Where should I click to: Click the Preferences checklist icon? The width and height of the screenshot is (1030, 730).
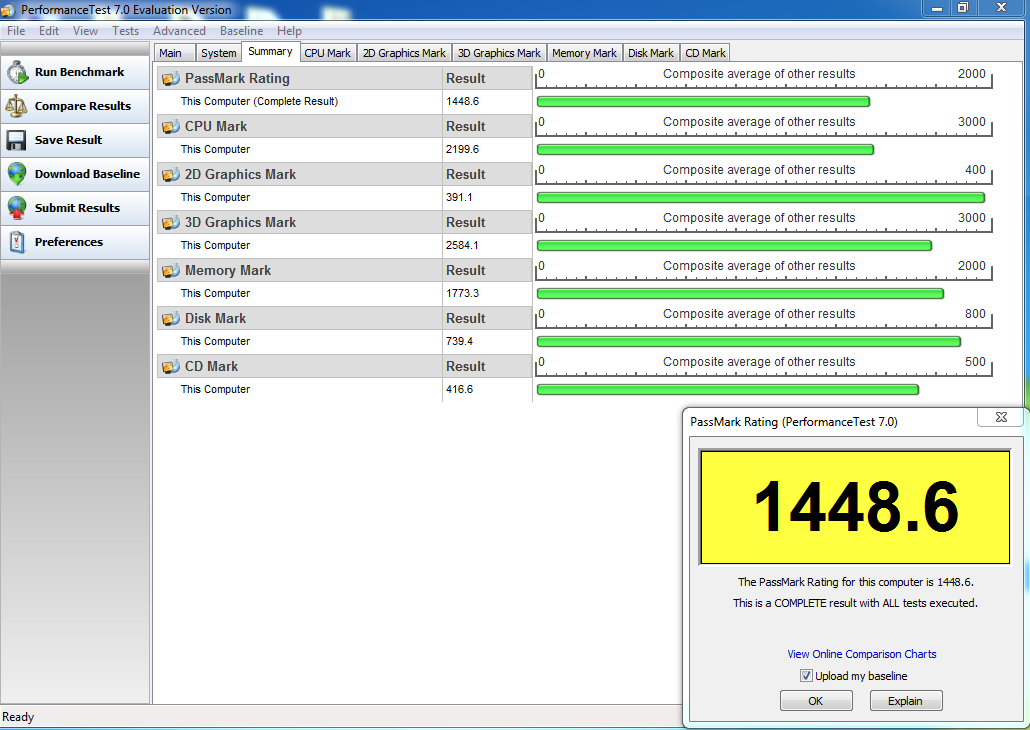17,242
